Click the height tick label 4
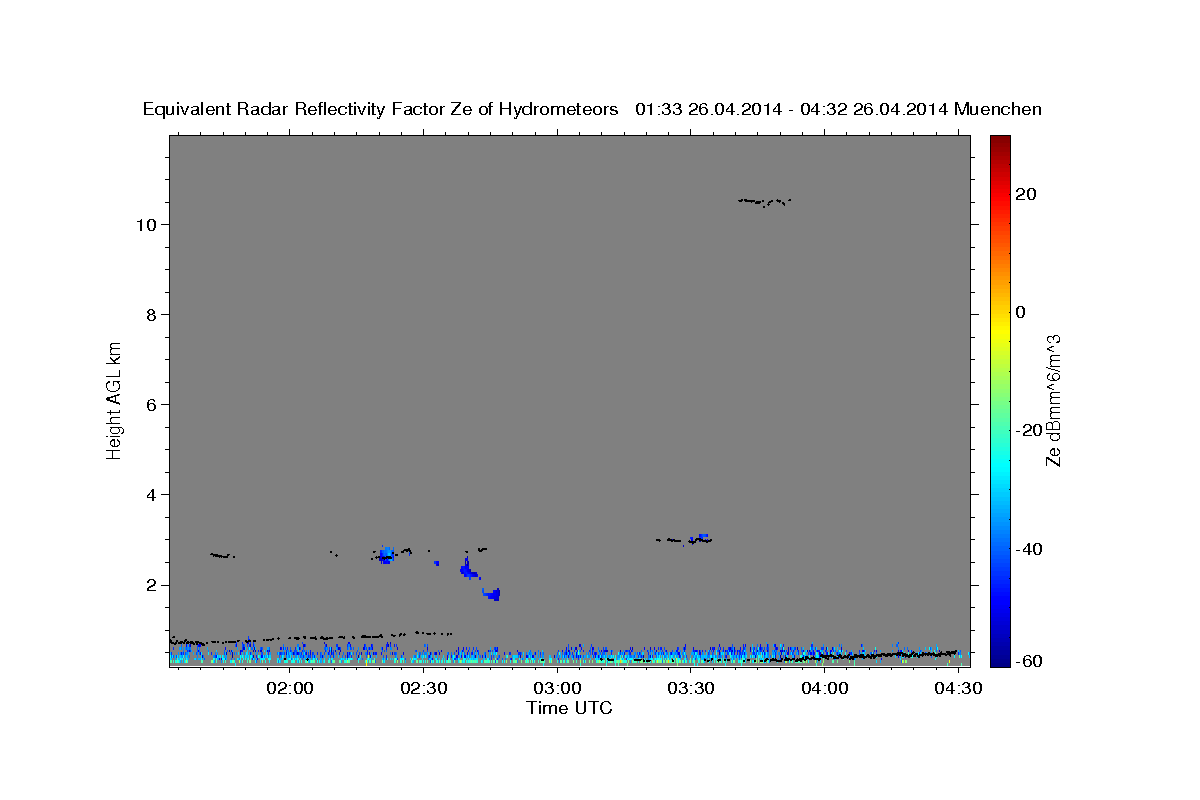 tap(153, 495)
